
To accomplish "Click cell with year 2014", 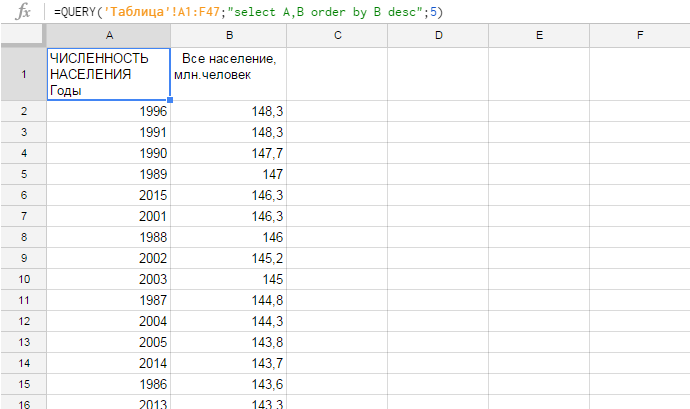I will pyautogui.click(x=109, y=363).
